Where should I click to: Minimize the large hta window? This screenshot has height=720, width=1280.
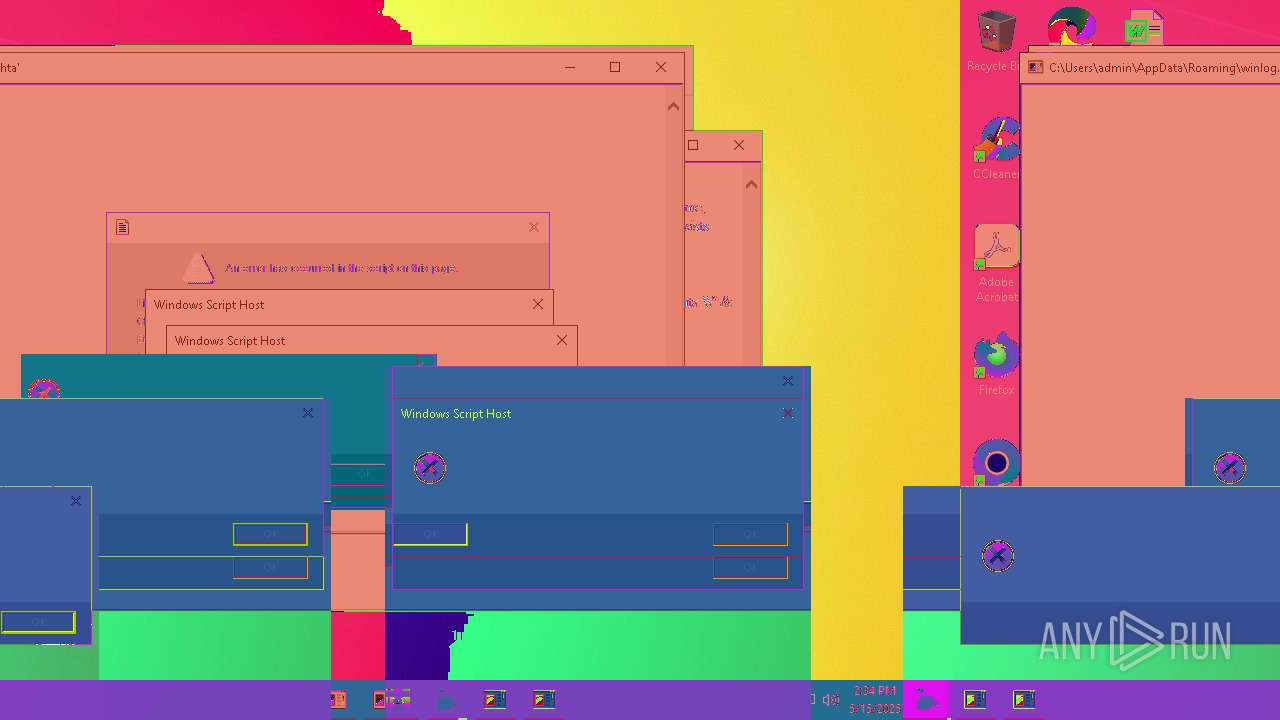coord(570,67)
